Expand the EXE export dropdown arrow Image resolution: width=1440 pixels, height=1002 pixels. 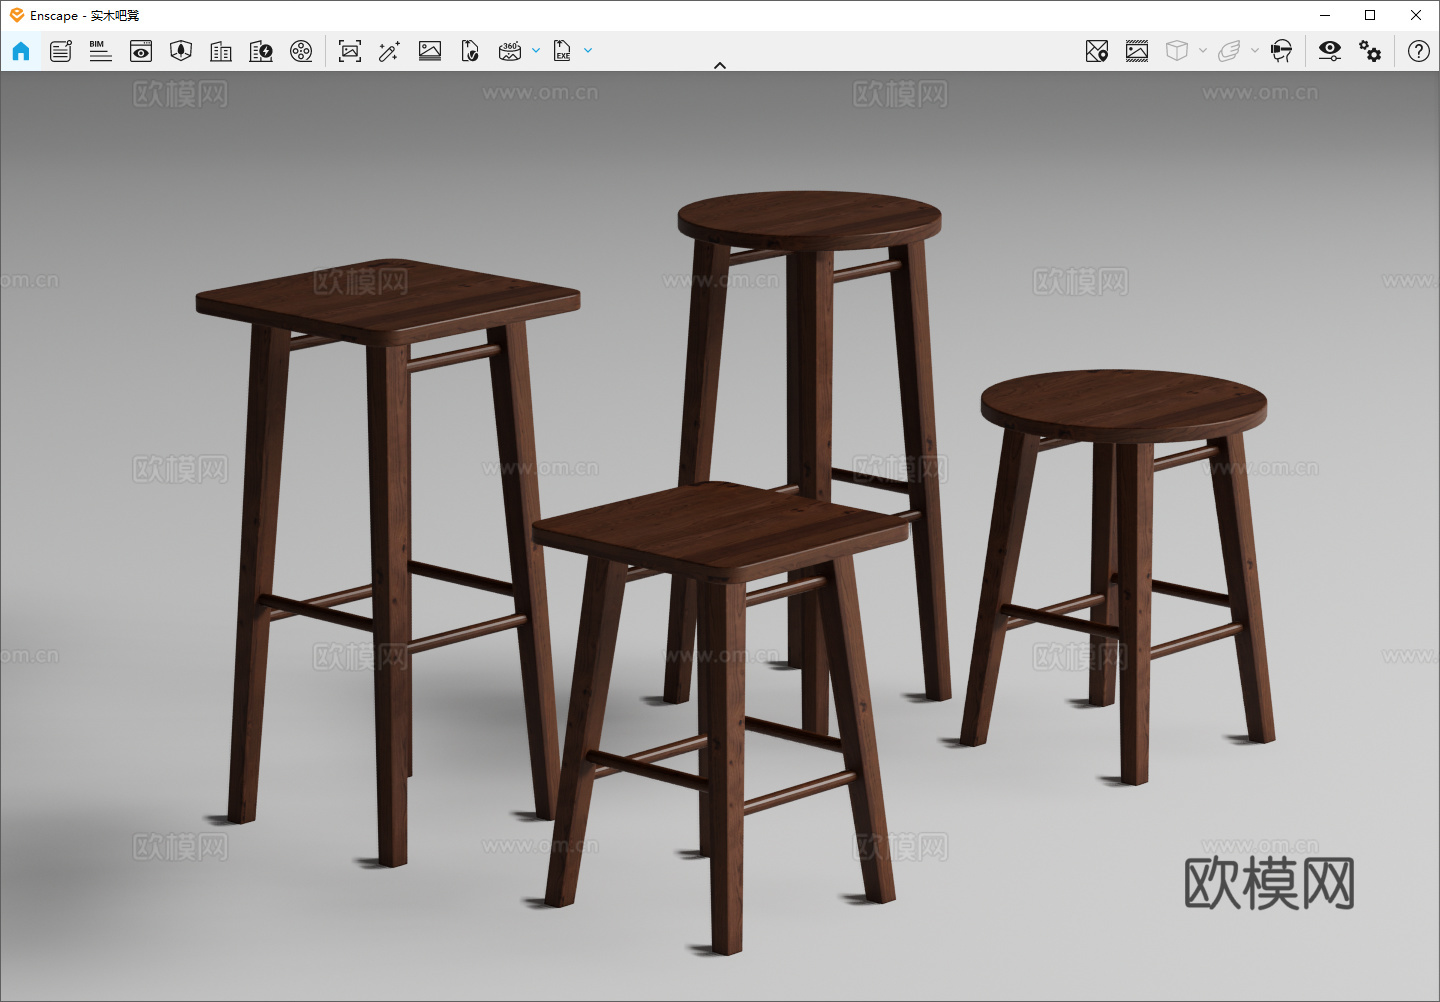pyautogui.click(x=588, y=50)
